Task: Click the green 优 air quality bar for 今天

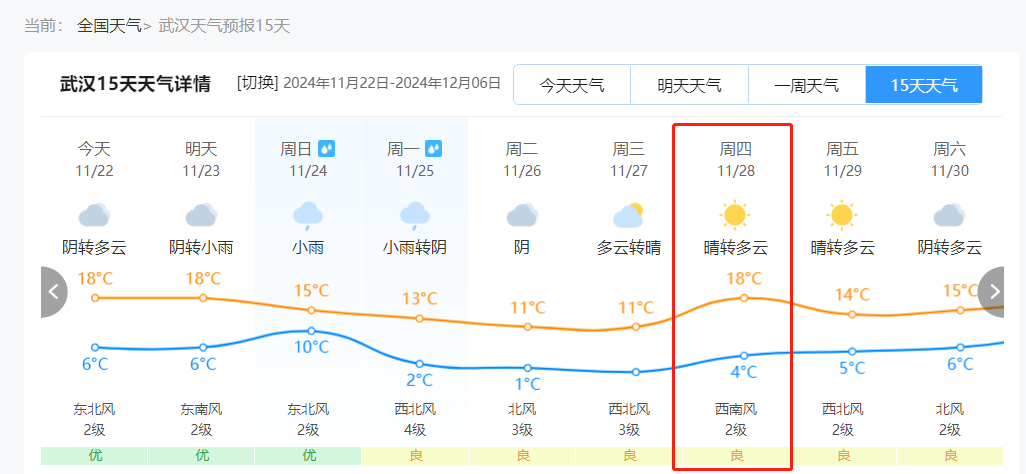Action: (x=94, y=456)
